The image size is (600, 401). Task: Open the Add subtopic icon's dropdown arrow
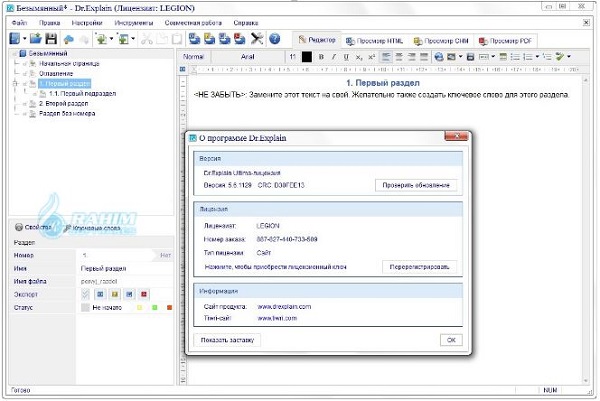click(x=133, y=39)
